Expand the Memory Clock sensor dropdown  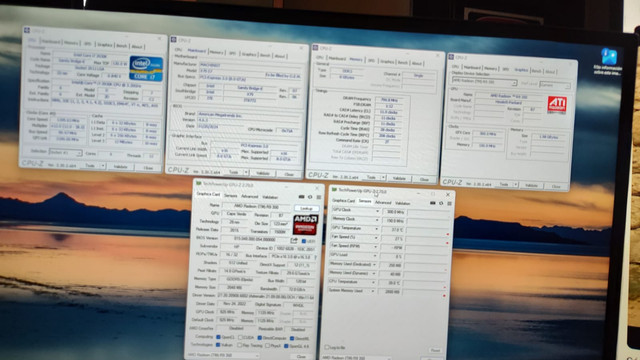377,220
